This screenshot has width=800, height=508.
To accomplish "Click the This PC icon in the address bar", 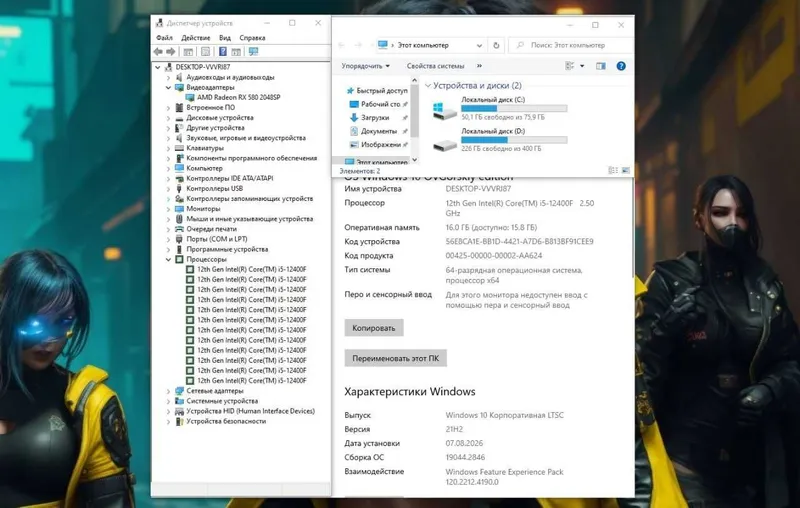I will tap(383, 45).
